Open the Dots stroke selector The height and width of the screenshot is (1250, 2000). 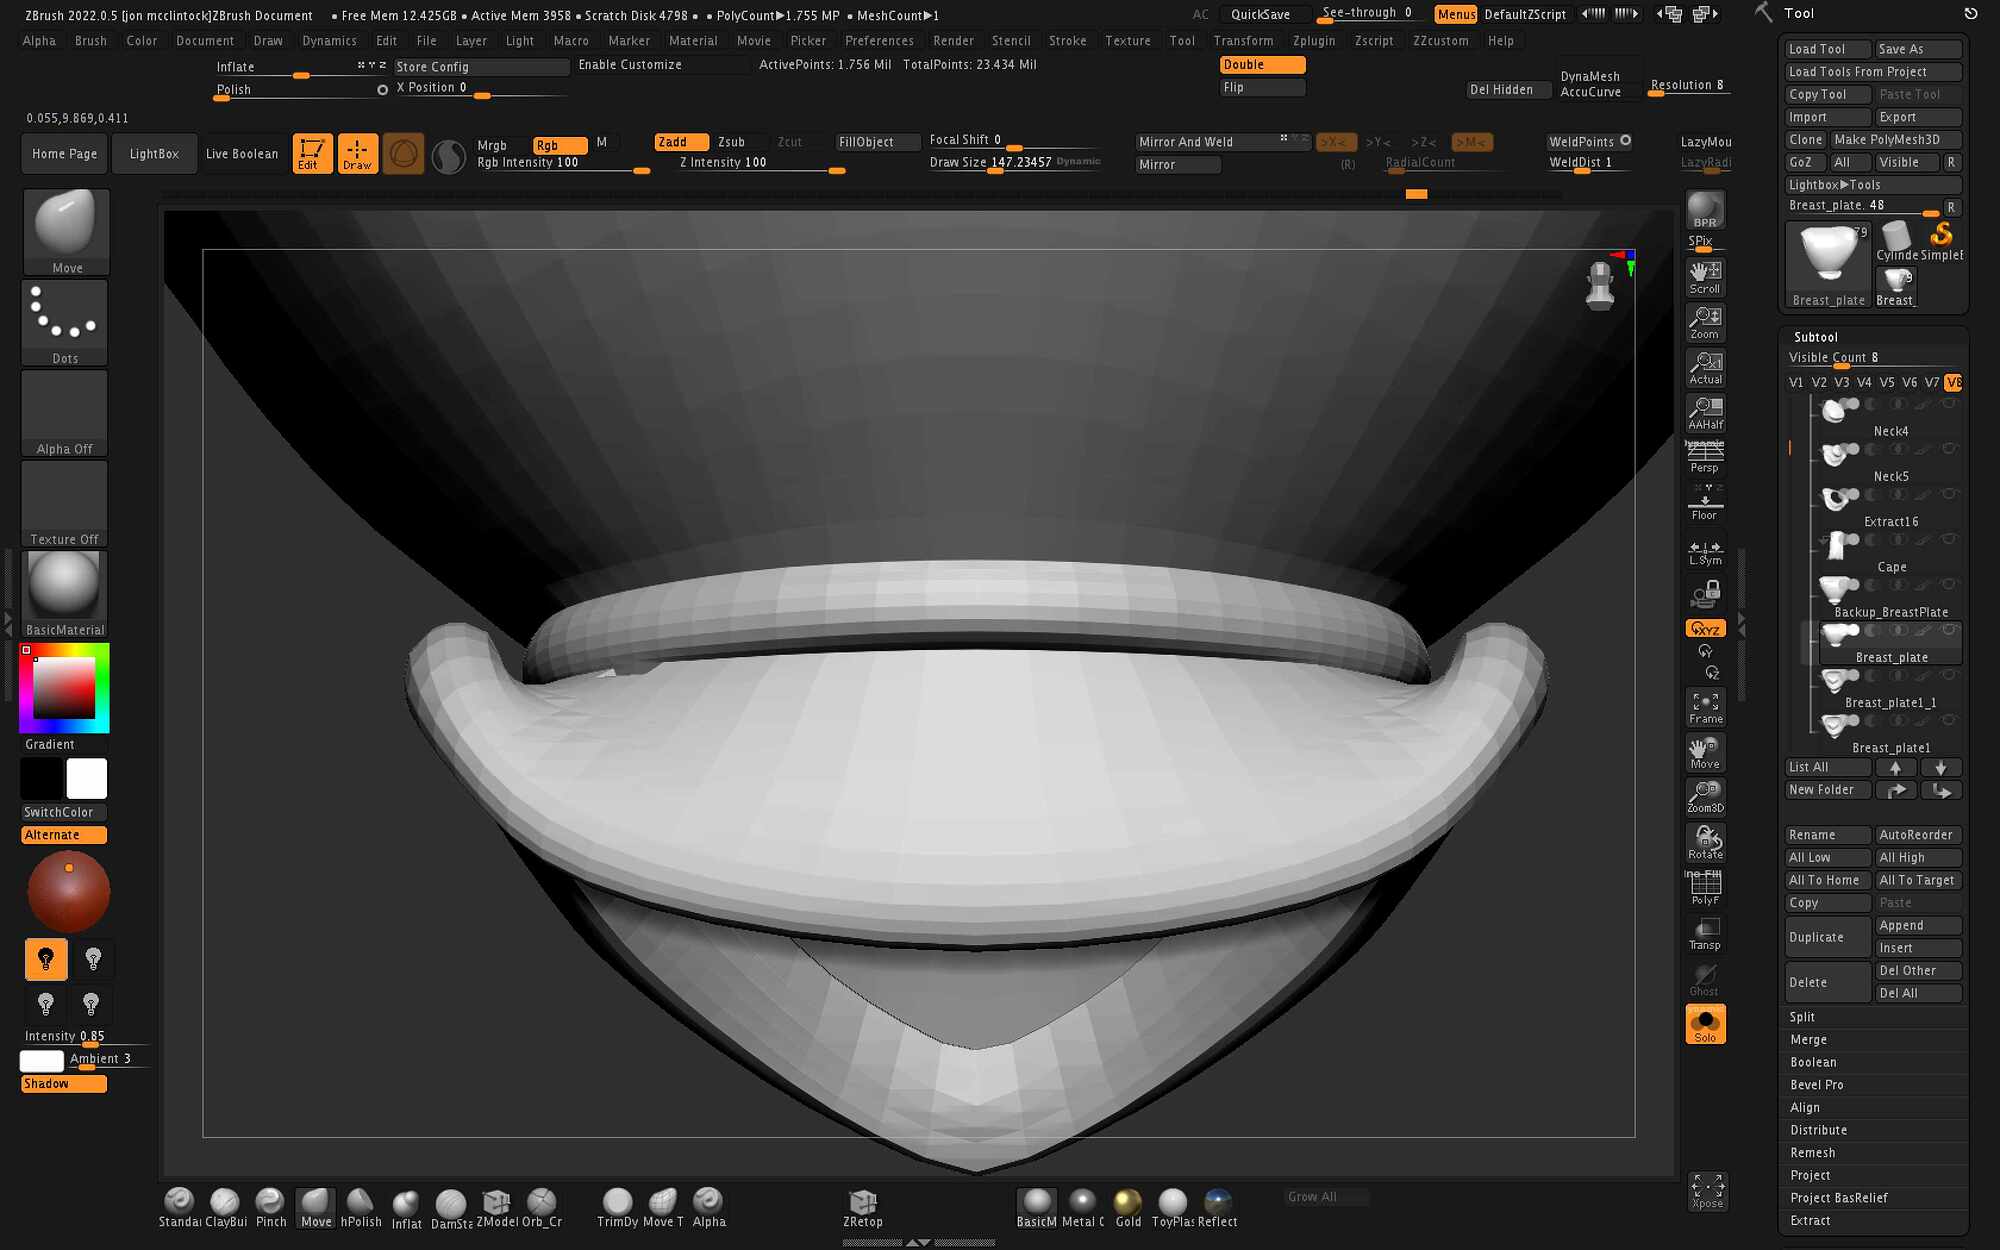(x=64, y=318)
